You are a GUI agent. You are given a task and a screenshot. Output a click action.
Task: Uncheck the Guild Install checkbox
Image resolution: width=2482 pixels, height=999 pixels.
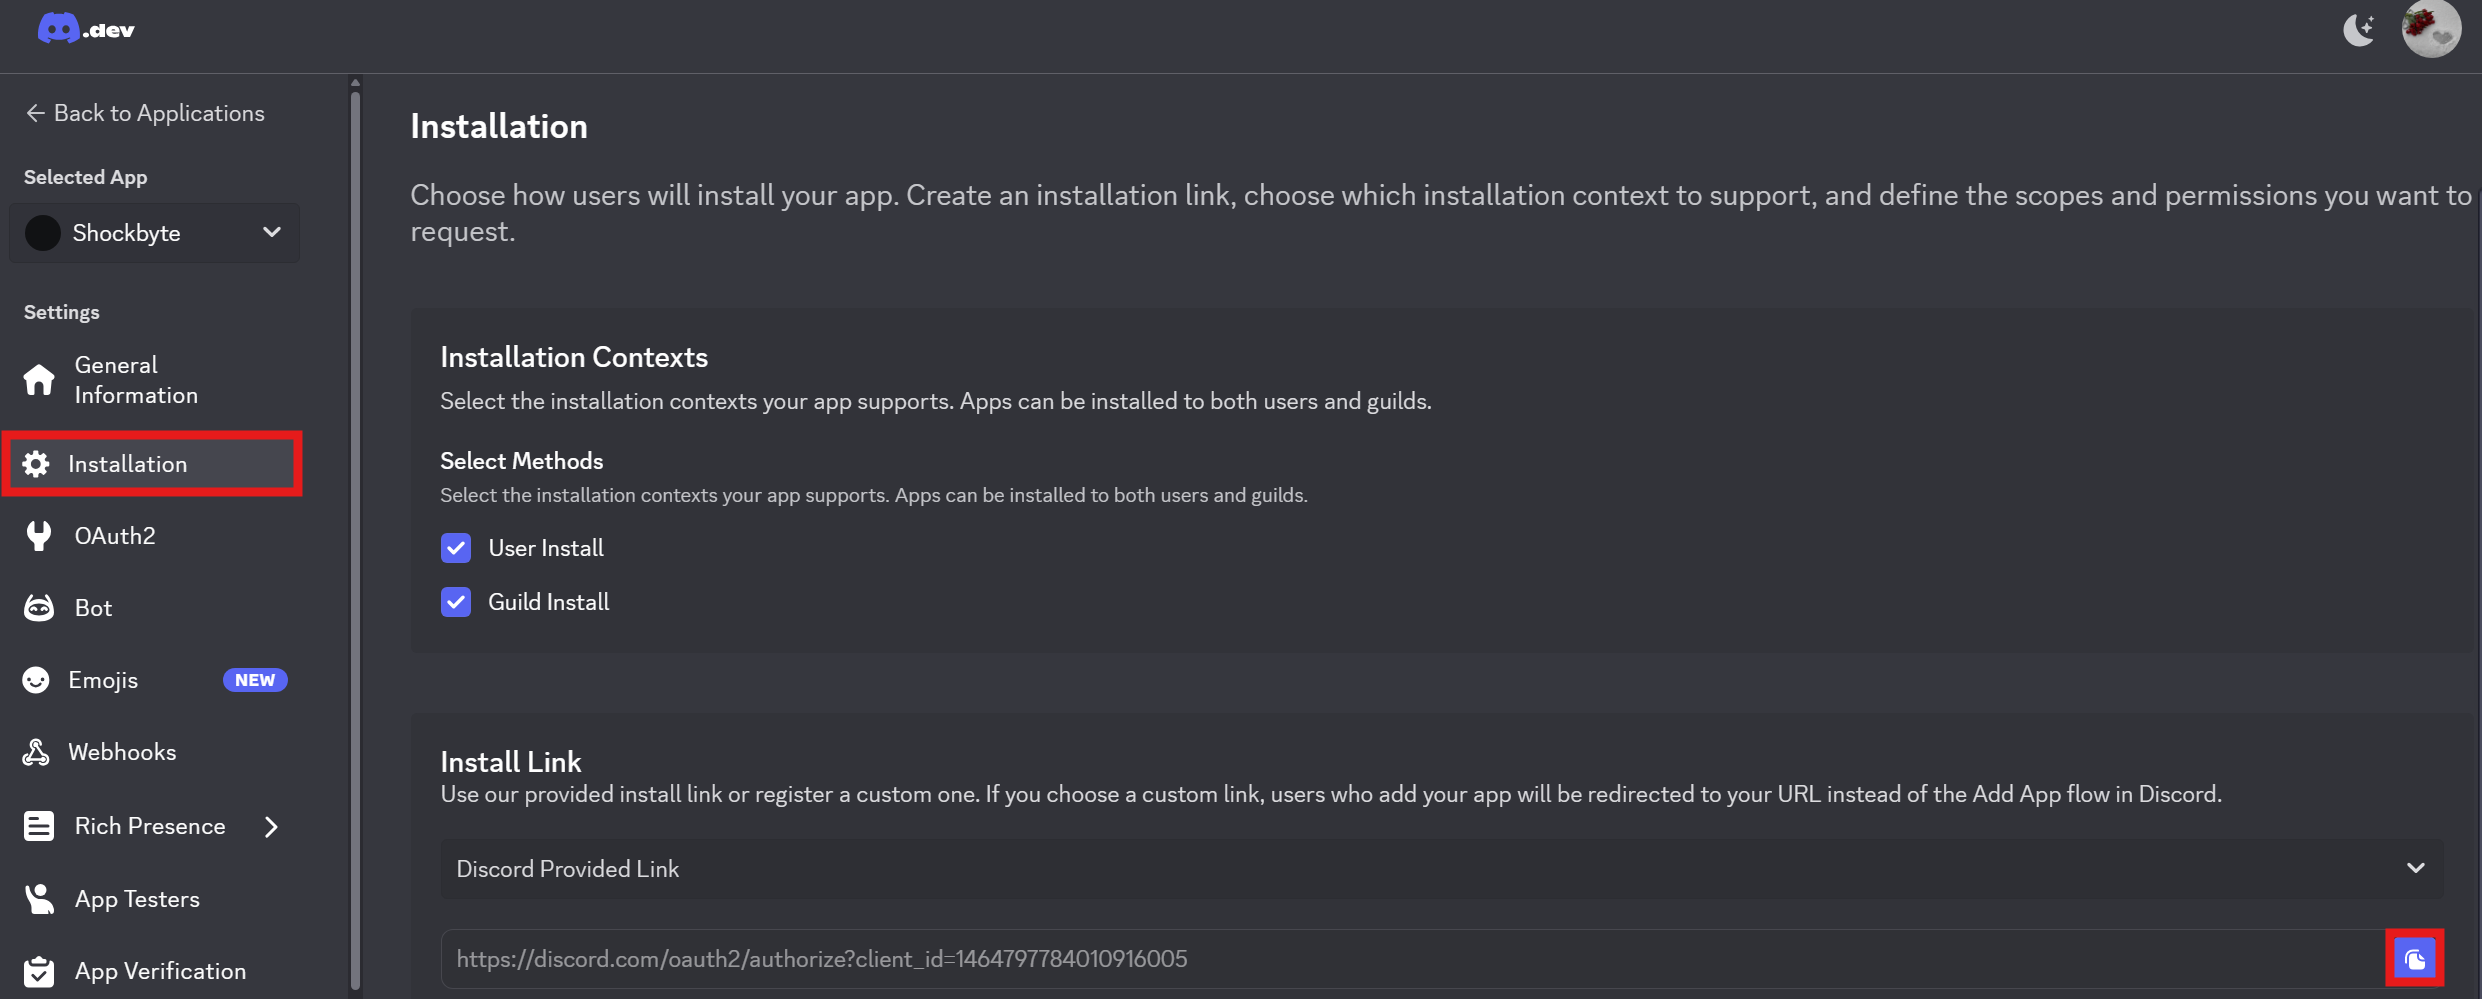456,602
